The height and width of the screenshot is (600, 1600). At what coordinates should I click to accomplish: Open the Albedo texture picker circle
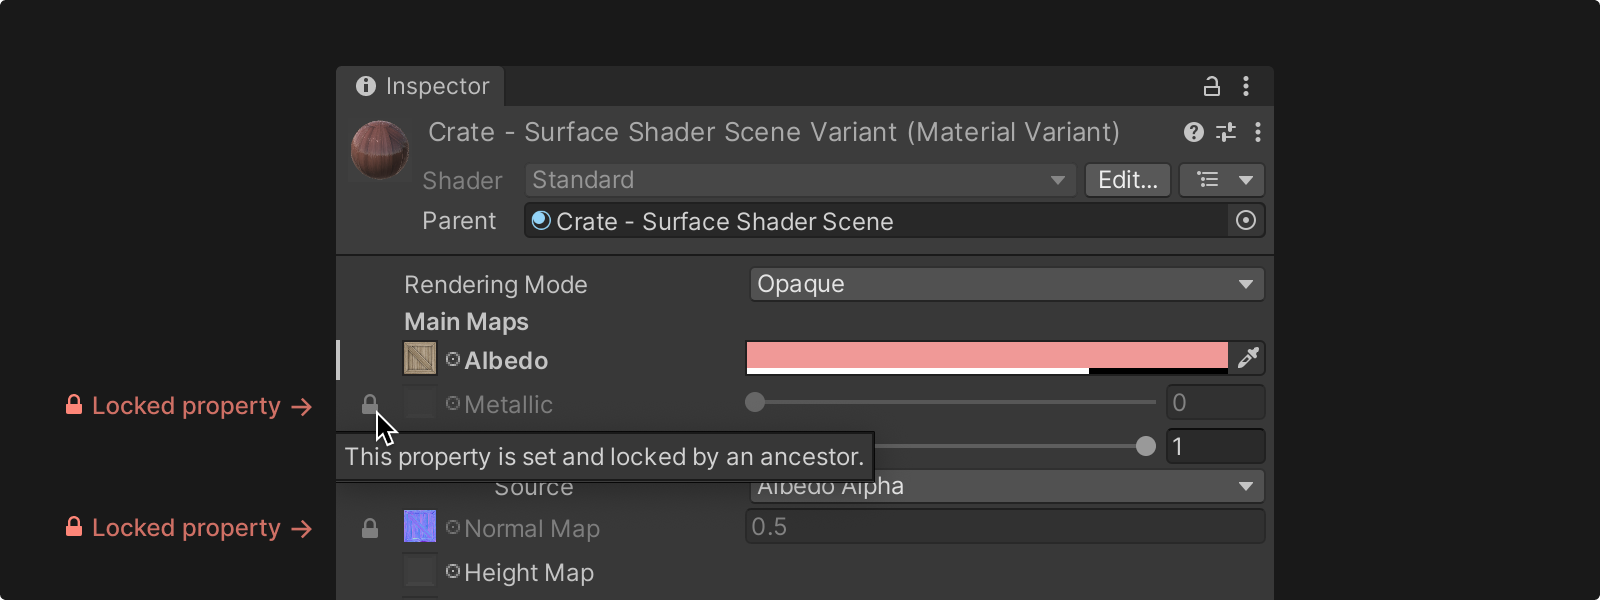click(x=453, y=359)
